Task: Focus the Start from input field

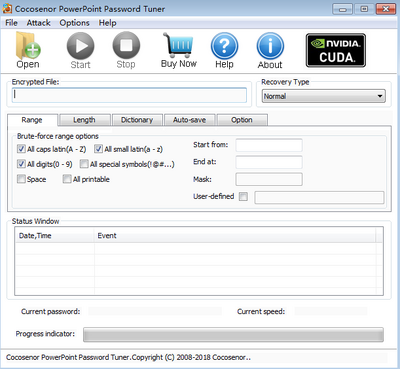Action: (269, 145)
